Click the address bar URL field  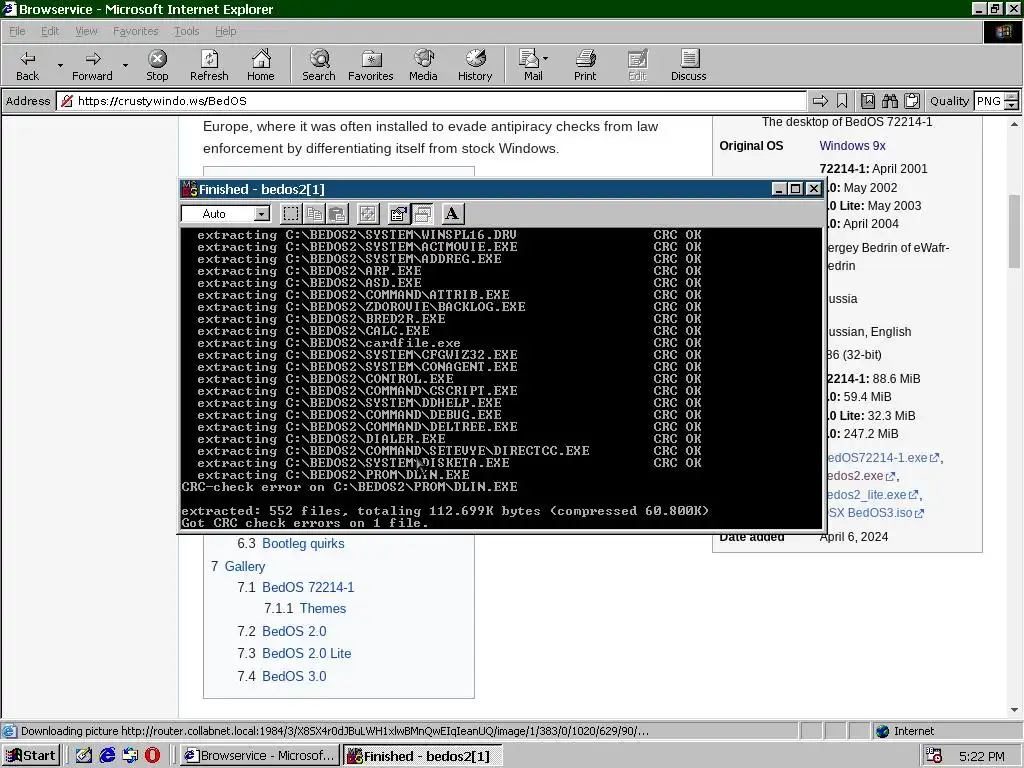431,101
